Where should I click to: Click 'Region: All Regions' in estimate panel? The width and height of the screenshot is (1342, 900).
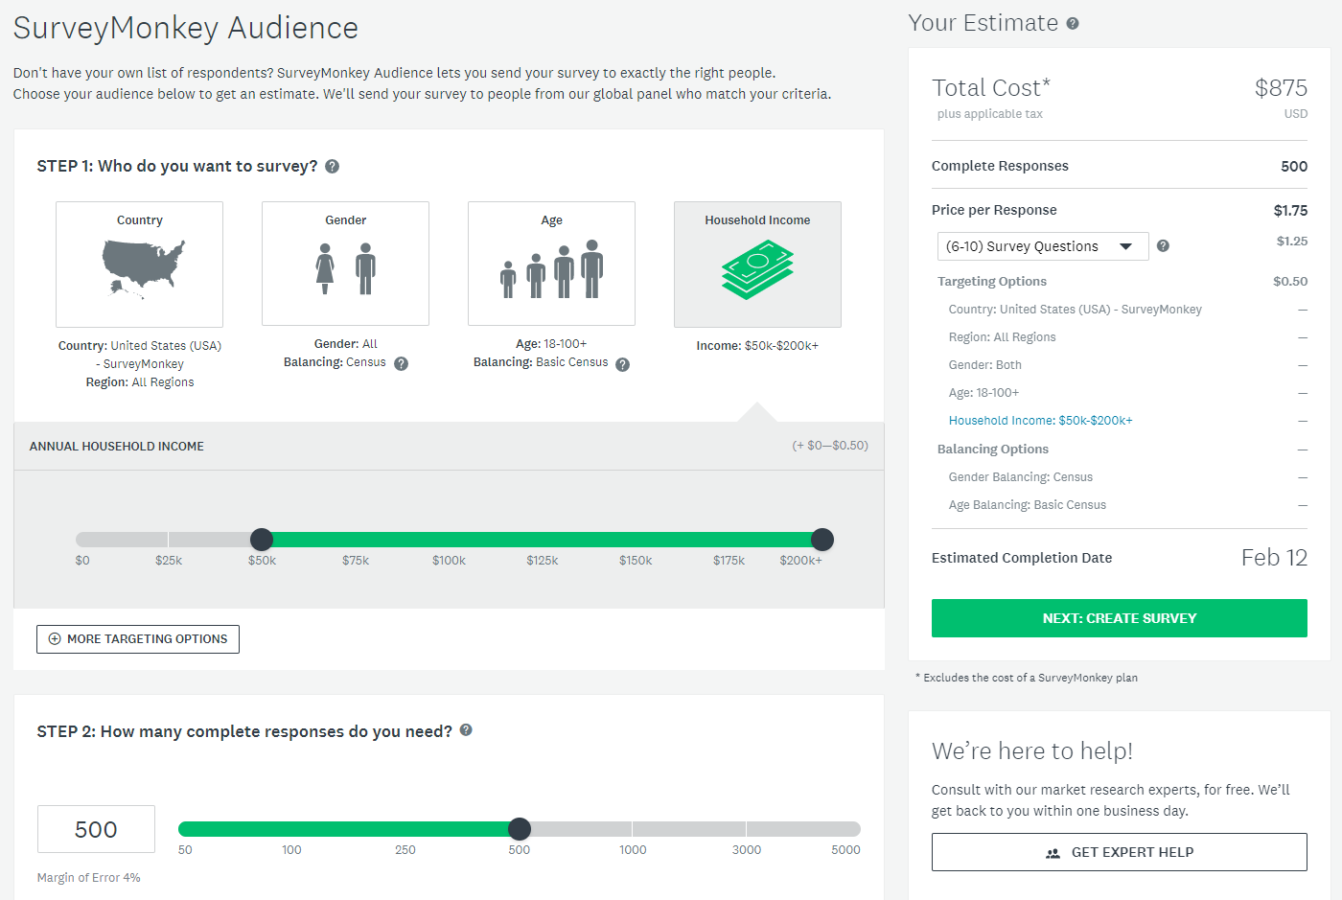[1002, 338]
